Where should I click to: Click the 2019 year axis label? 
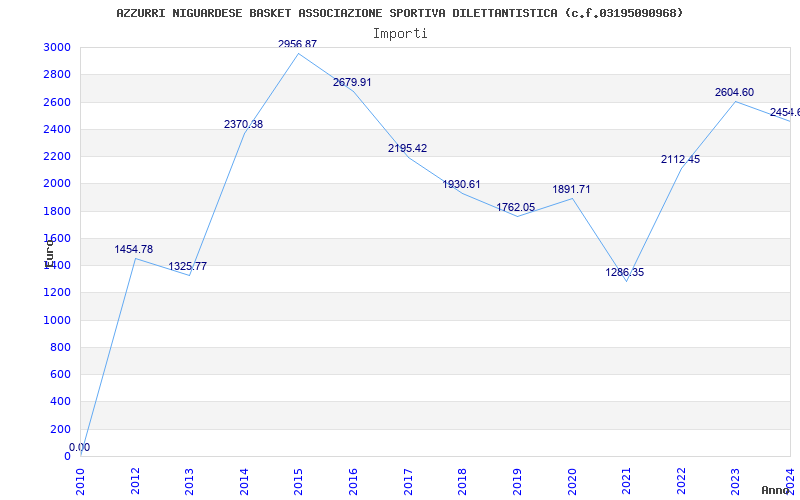[517, 482]
